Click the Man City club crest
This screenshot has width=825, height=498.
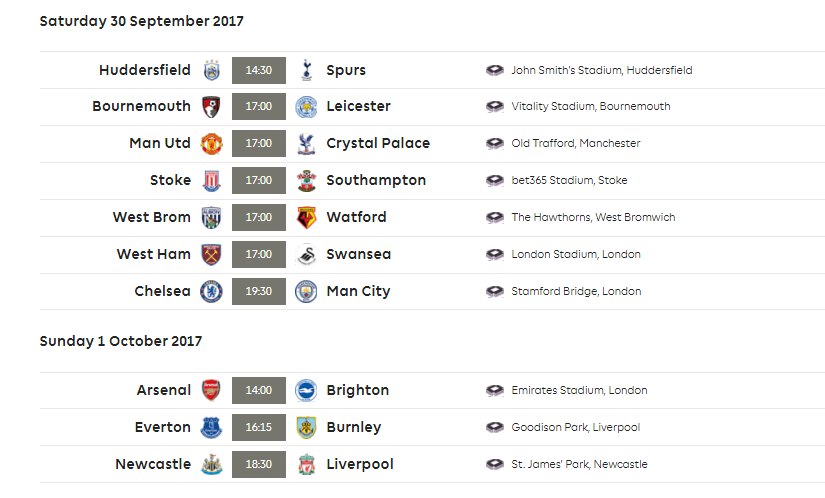[x=306, y=291]
